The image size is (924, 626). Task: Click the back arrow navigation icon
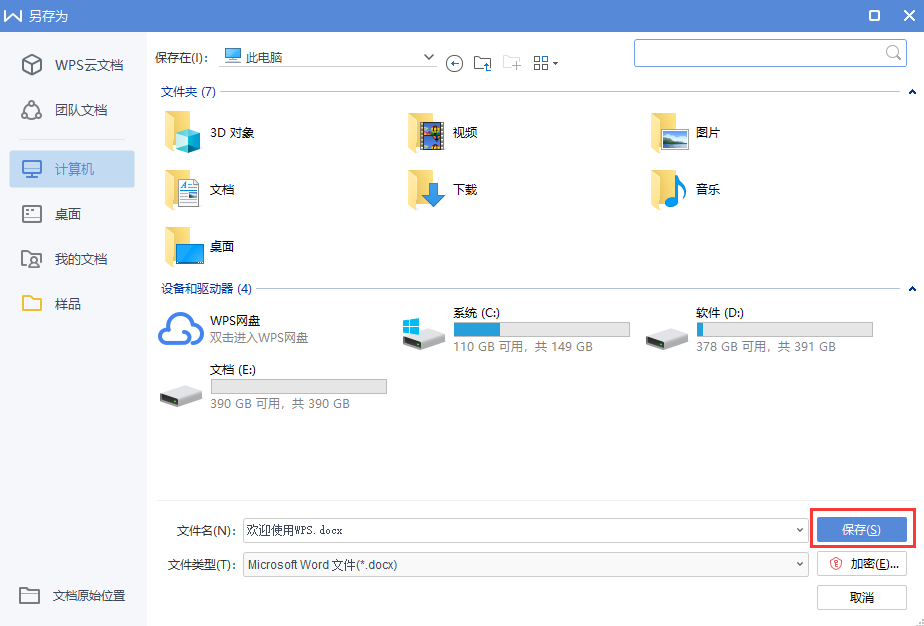pyautogui.click(x=454, y=63)
